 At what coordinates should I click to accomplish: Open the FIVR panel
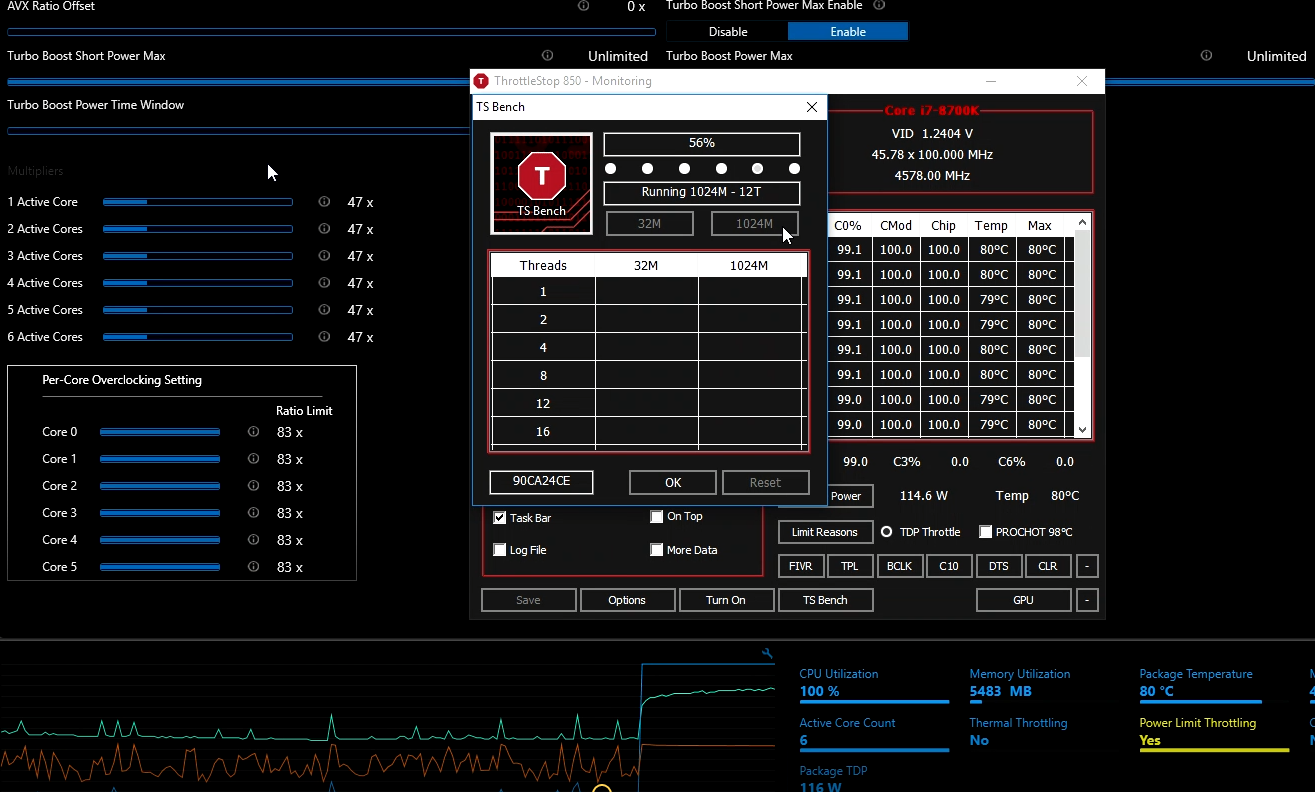[800, 566]
